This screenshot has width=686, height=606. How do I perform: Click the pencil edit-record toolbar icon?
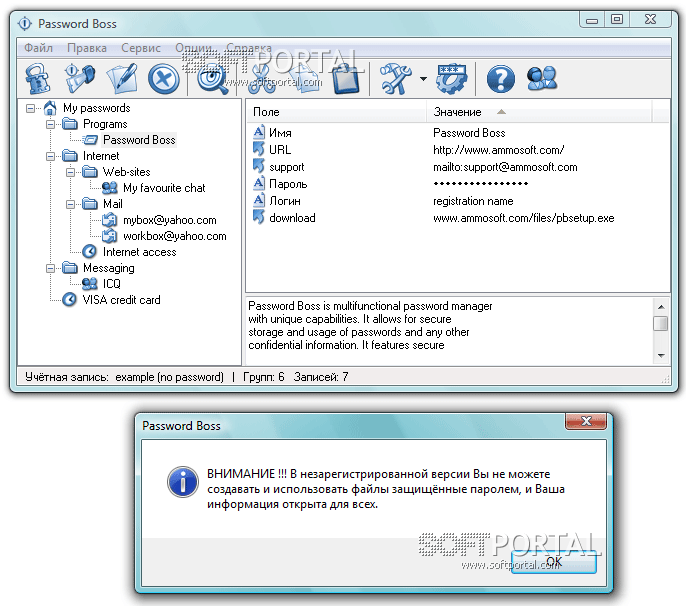pyautogui.click(x=122, y=79)
